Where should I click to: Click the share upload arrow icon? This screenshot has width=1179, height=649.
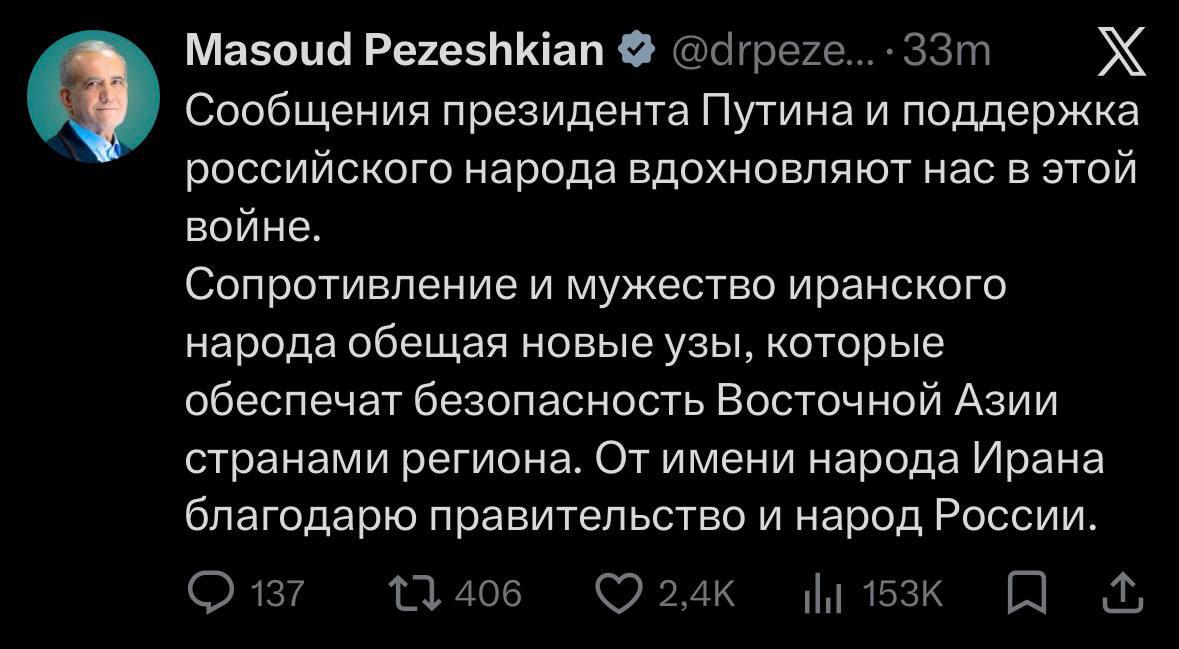pos(1120,593)
